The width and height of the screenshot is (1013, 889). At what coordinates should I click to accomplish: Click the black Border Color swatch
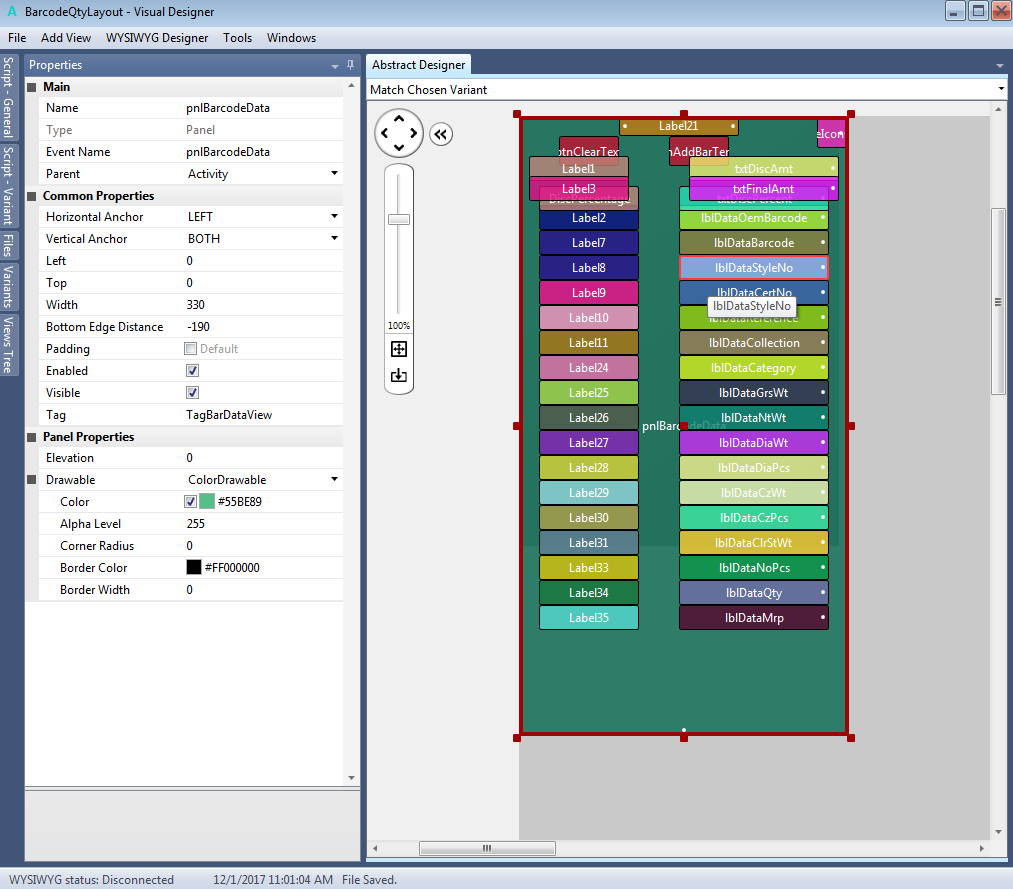194,568
